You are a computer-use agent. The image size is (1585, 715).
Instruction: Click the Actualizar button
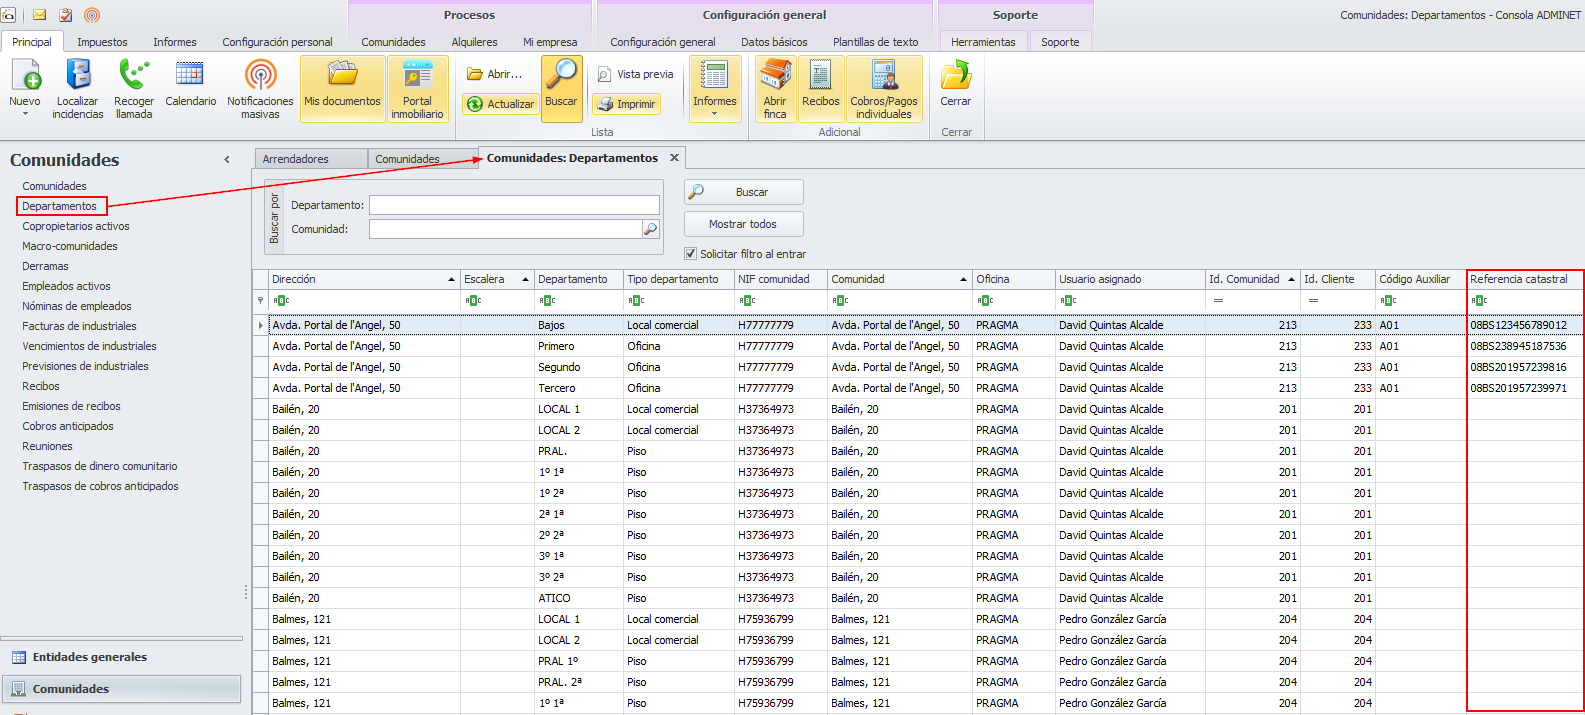point(500,104)
